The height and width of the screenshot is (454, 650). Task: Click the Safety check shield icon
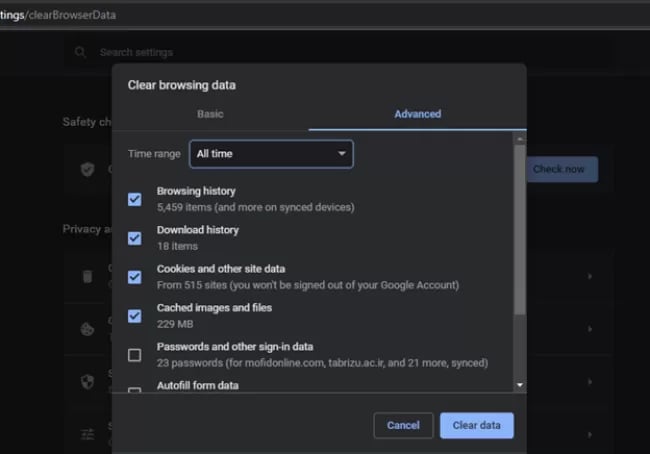tap(87, 169)
